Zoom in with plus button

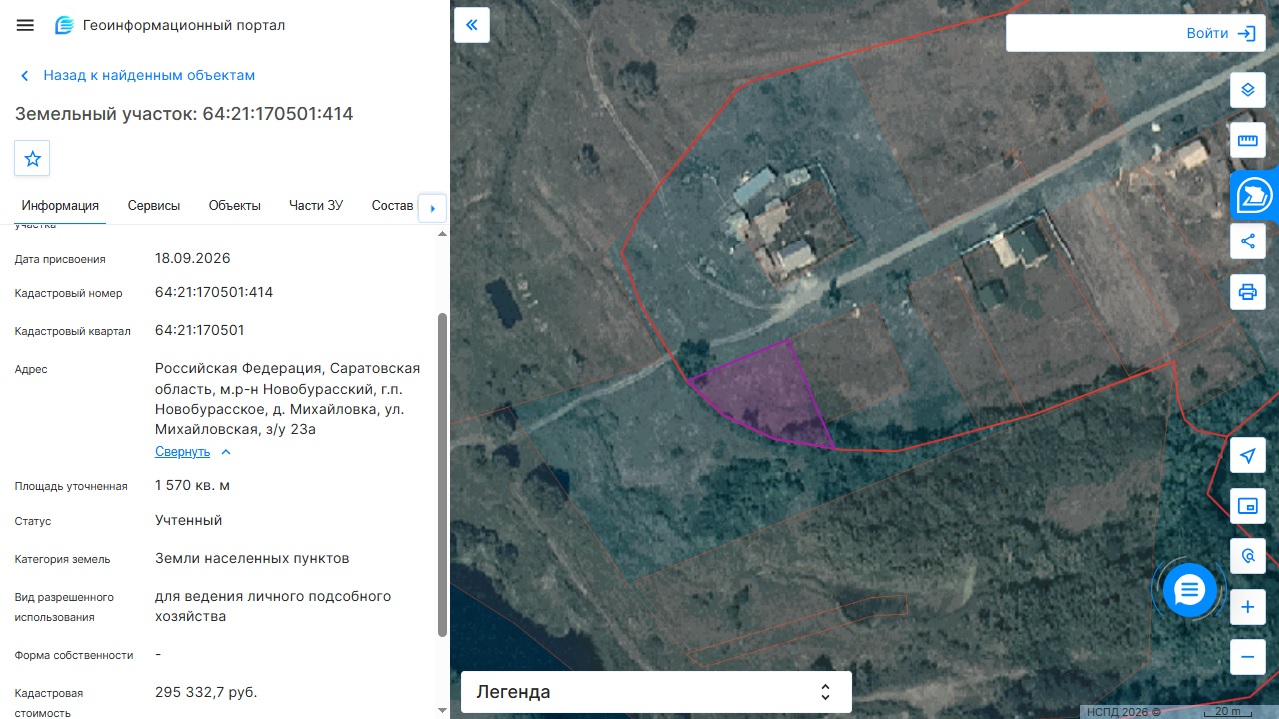tap(1247, 607)
